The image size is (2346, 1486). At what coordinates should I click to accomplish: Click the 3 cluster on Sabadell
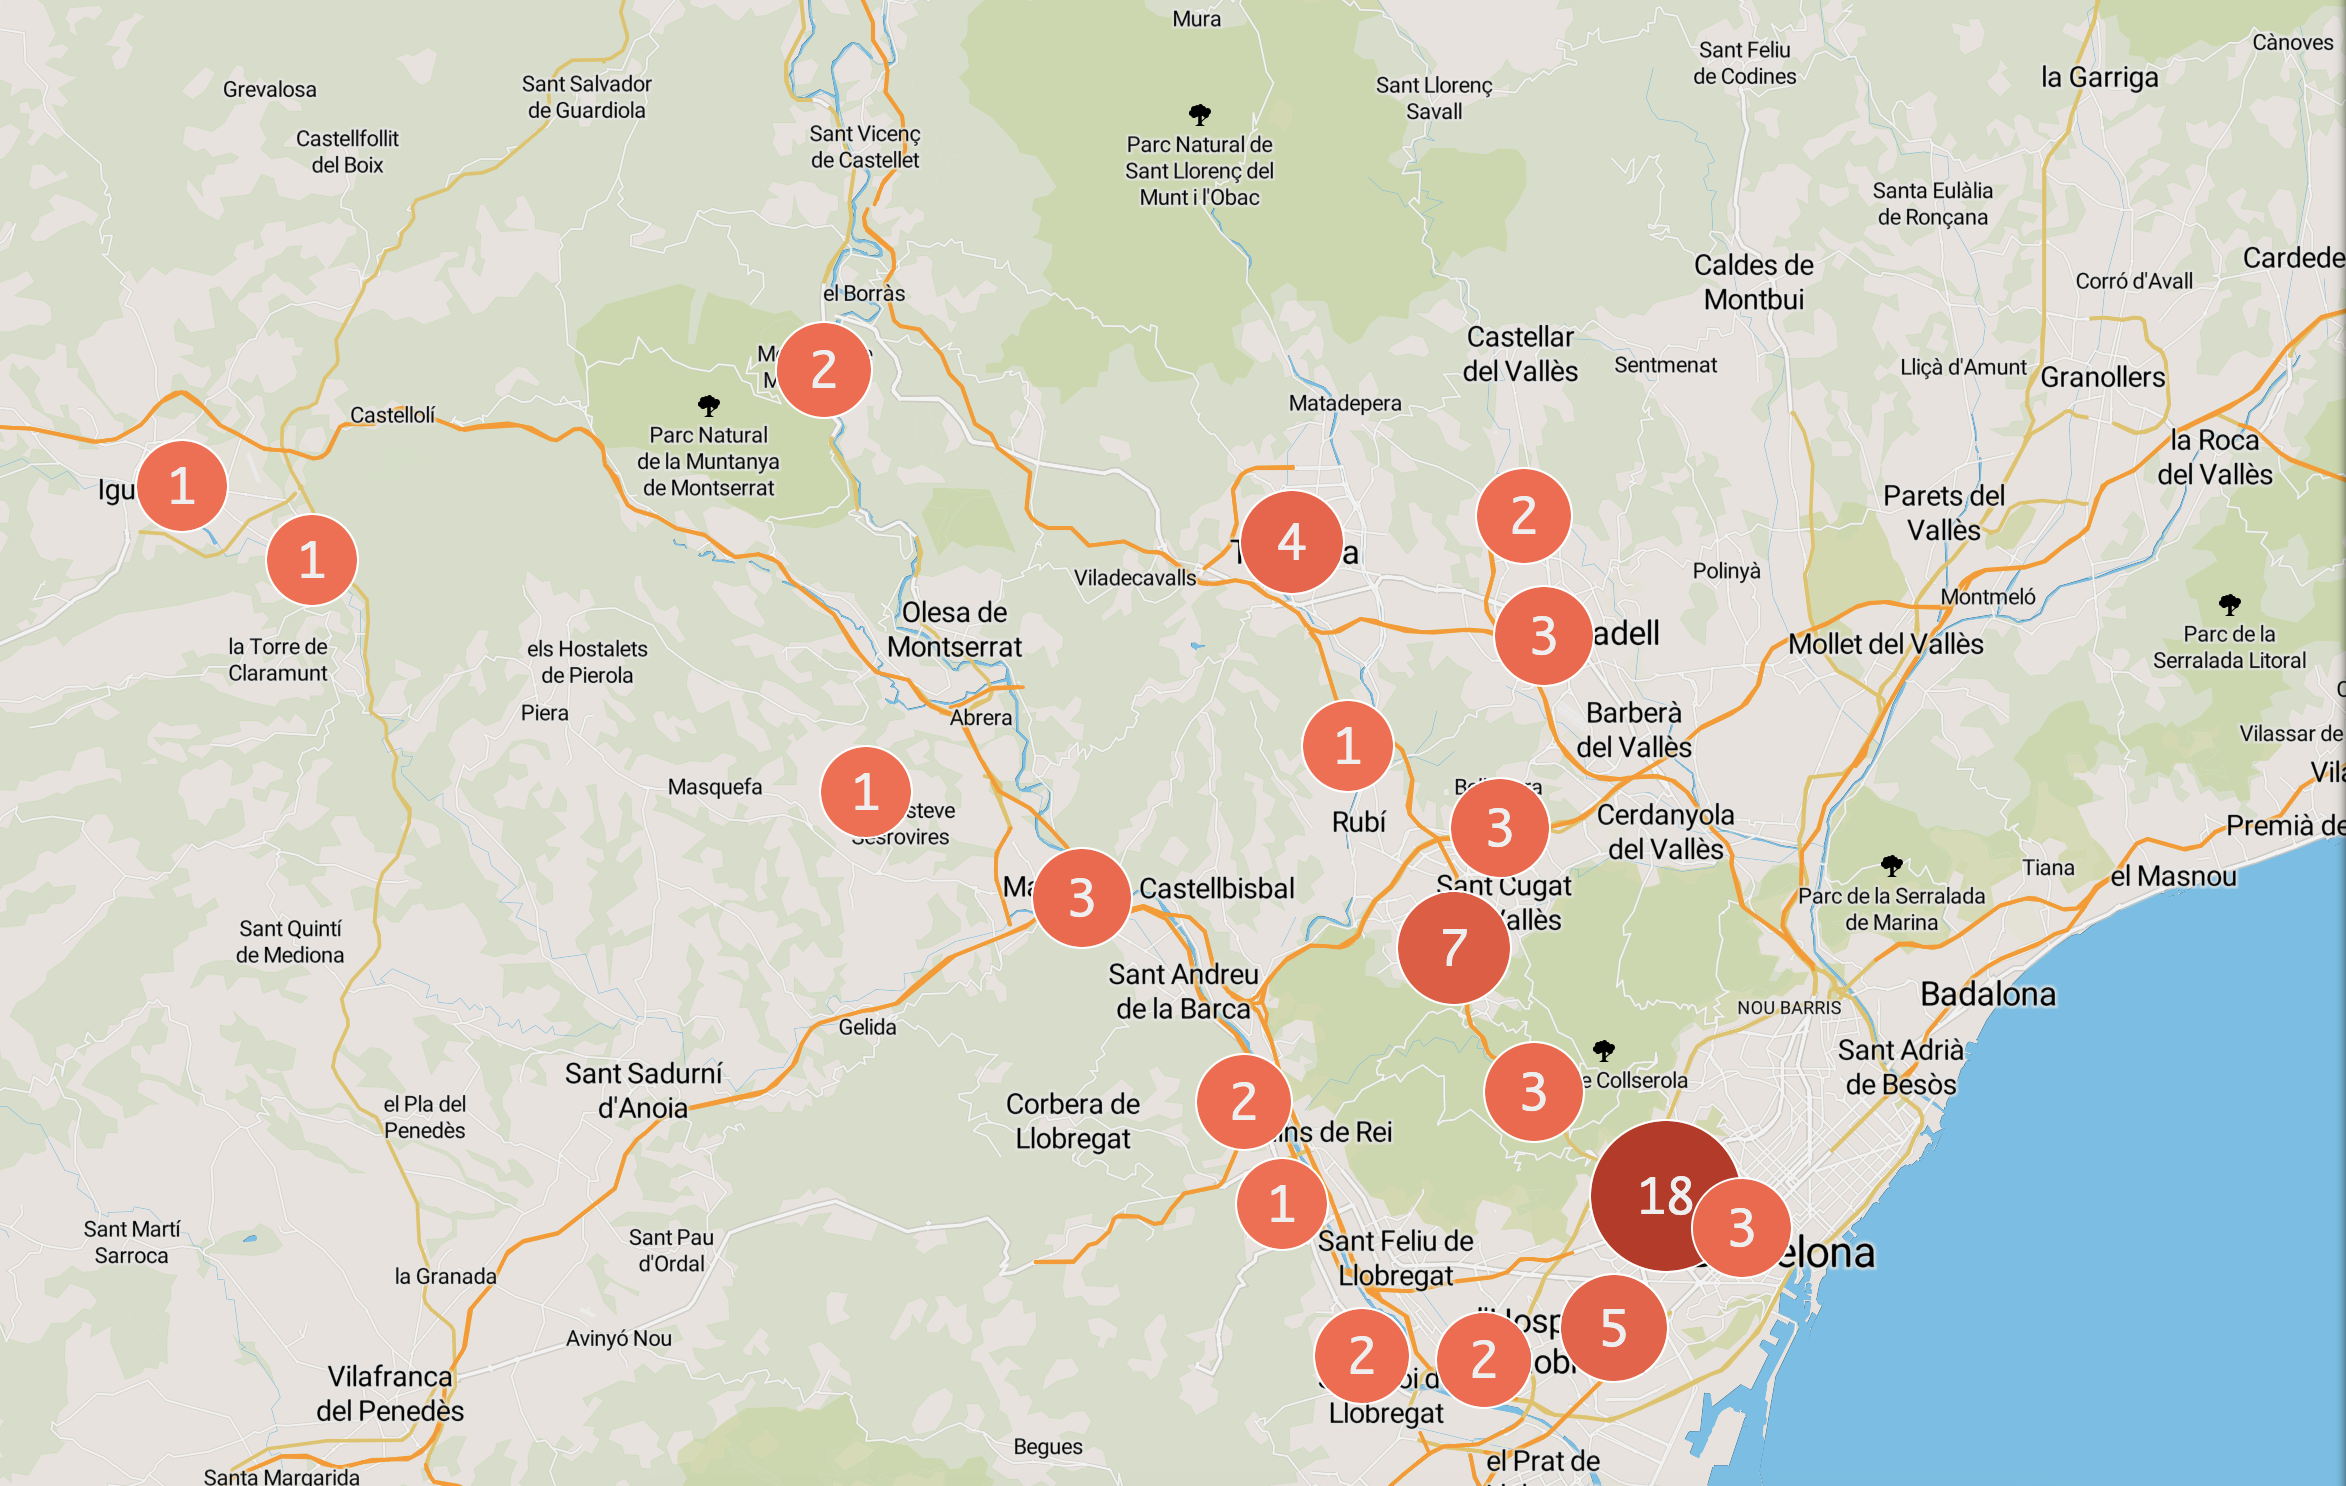(x=1543, y=636)
